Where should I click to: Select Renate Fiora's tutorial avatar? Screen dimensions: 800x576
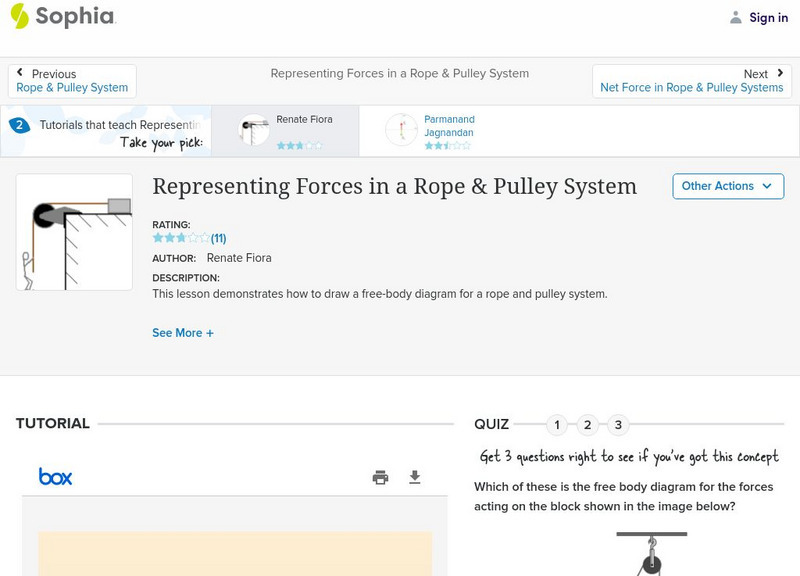click(x=254, y=130)
